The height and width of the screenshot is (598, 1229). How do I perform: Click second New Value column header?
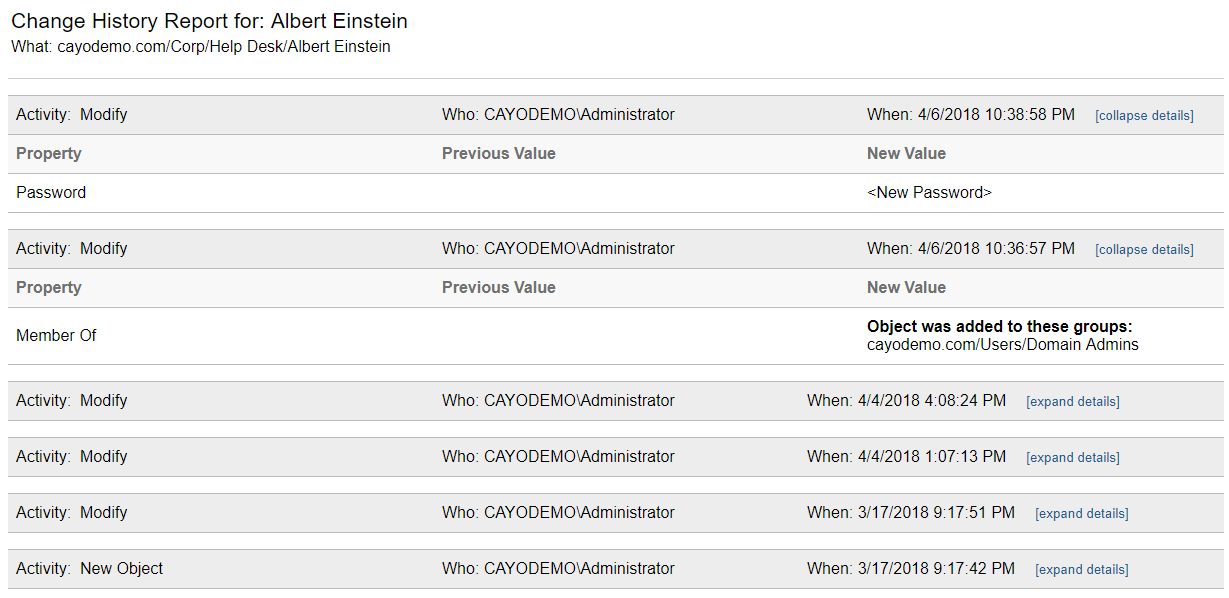906,288
